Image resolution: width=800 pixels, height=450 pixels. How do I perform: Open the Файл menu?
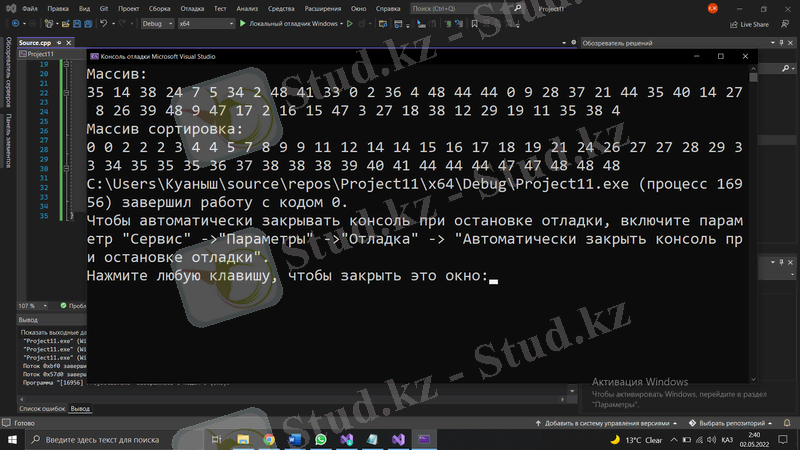tap(30, 9)
